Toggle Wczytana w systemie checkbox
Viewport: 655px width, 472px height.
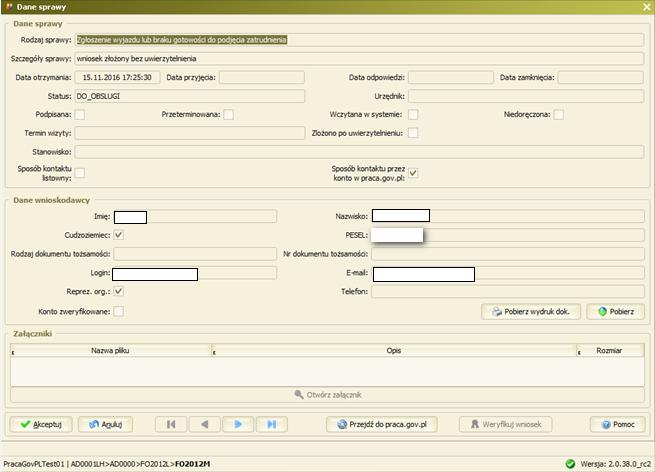tap(413, 114)
